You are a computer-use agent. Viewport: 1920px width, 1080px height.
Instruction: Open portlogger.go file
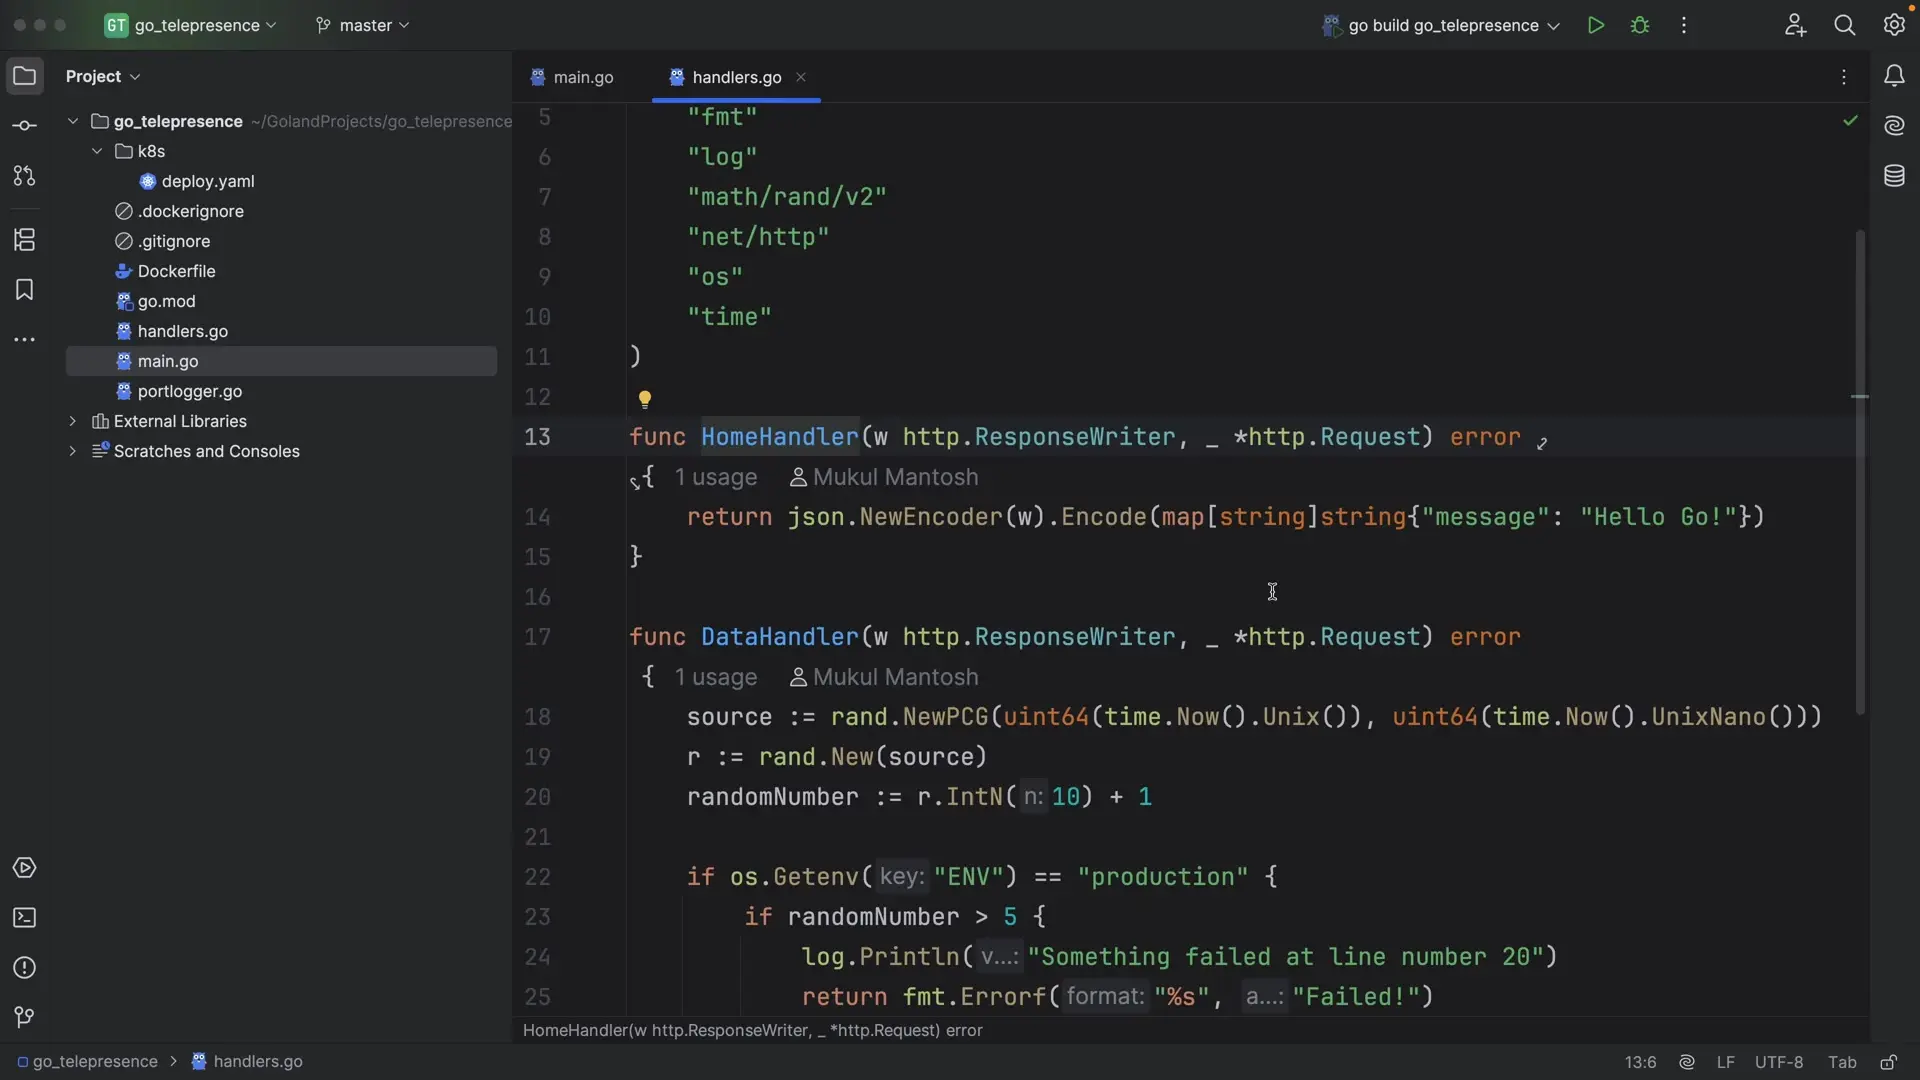click(190, 391)
